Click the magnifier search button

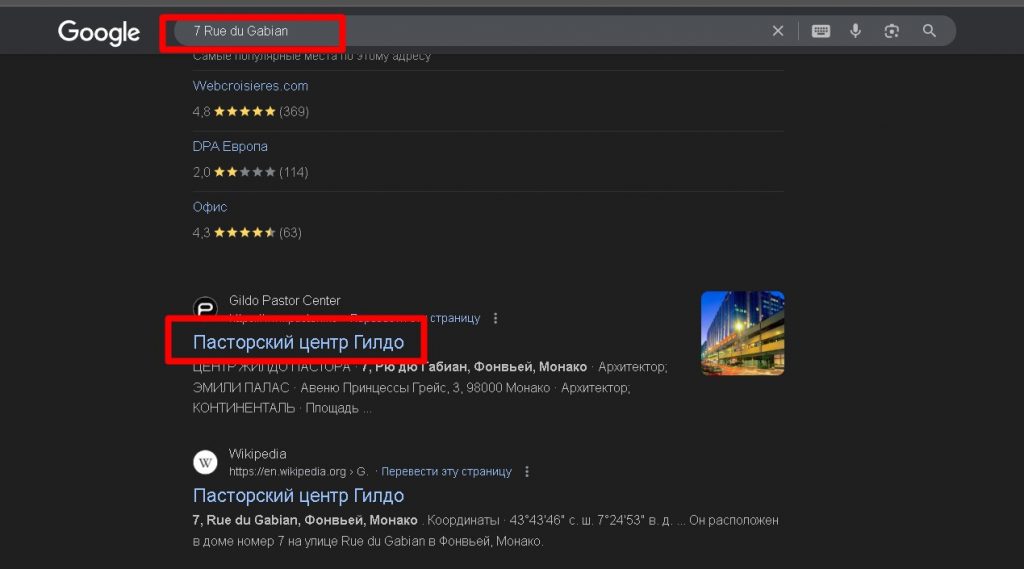[929, 31]
